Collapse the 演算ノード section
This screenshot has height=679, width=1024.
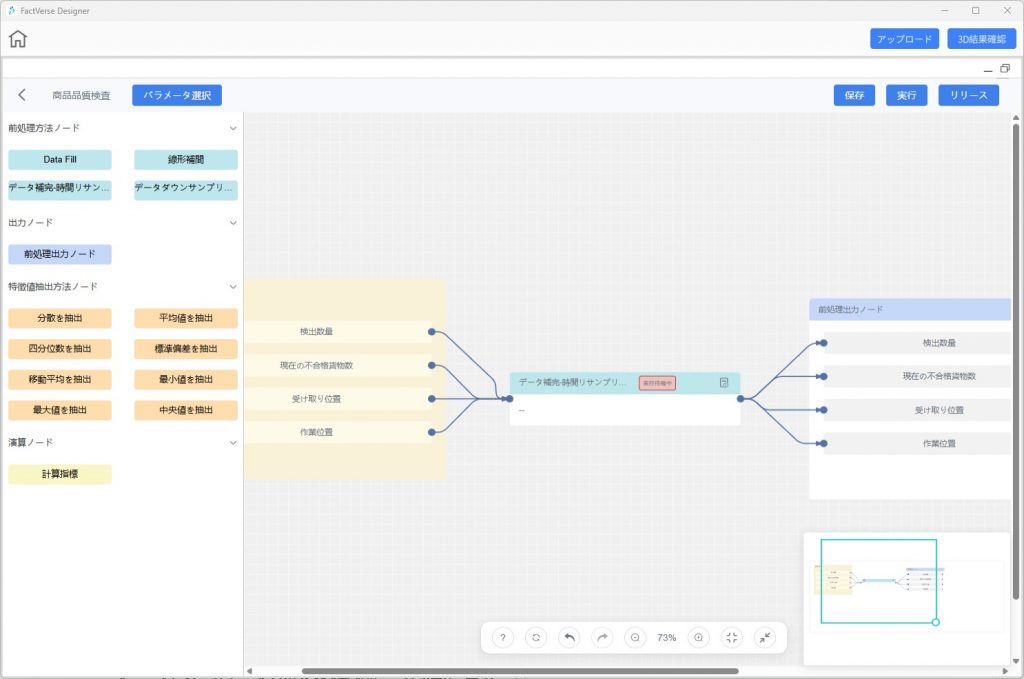click(233, 442)
